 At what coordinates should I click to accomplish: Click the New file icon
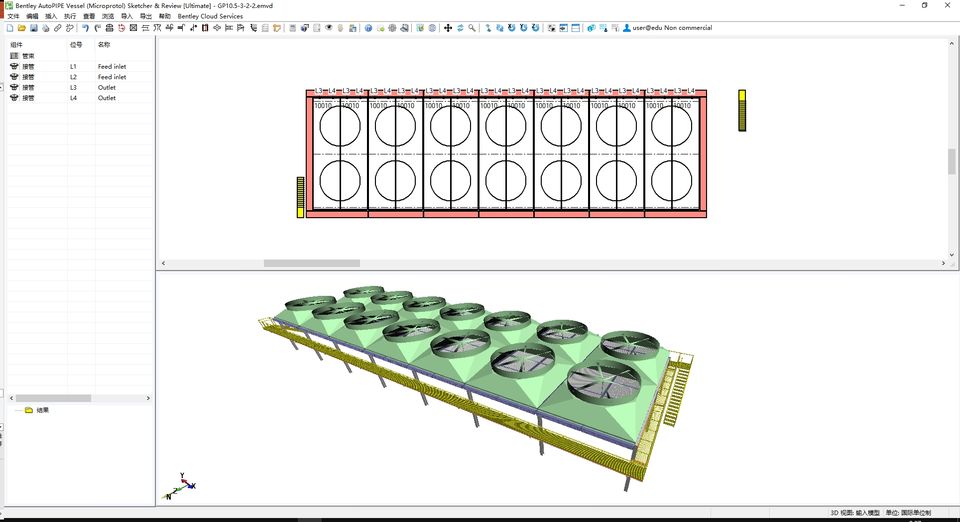pos(9,28)
